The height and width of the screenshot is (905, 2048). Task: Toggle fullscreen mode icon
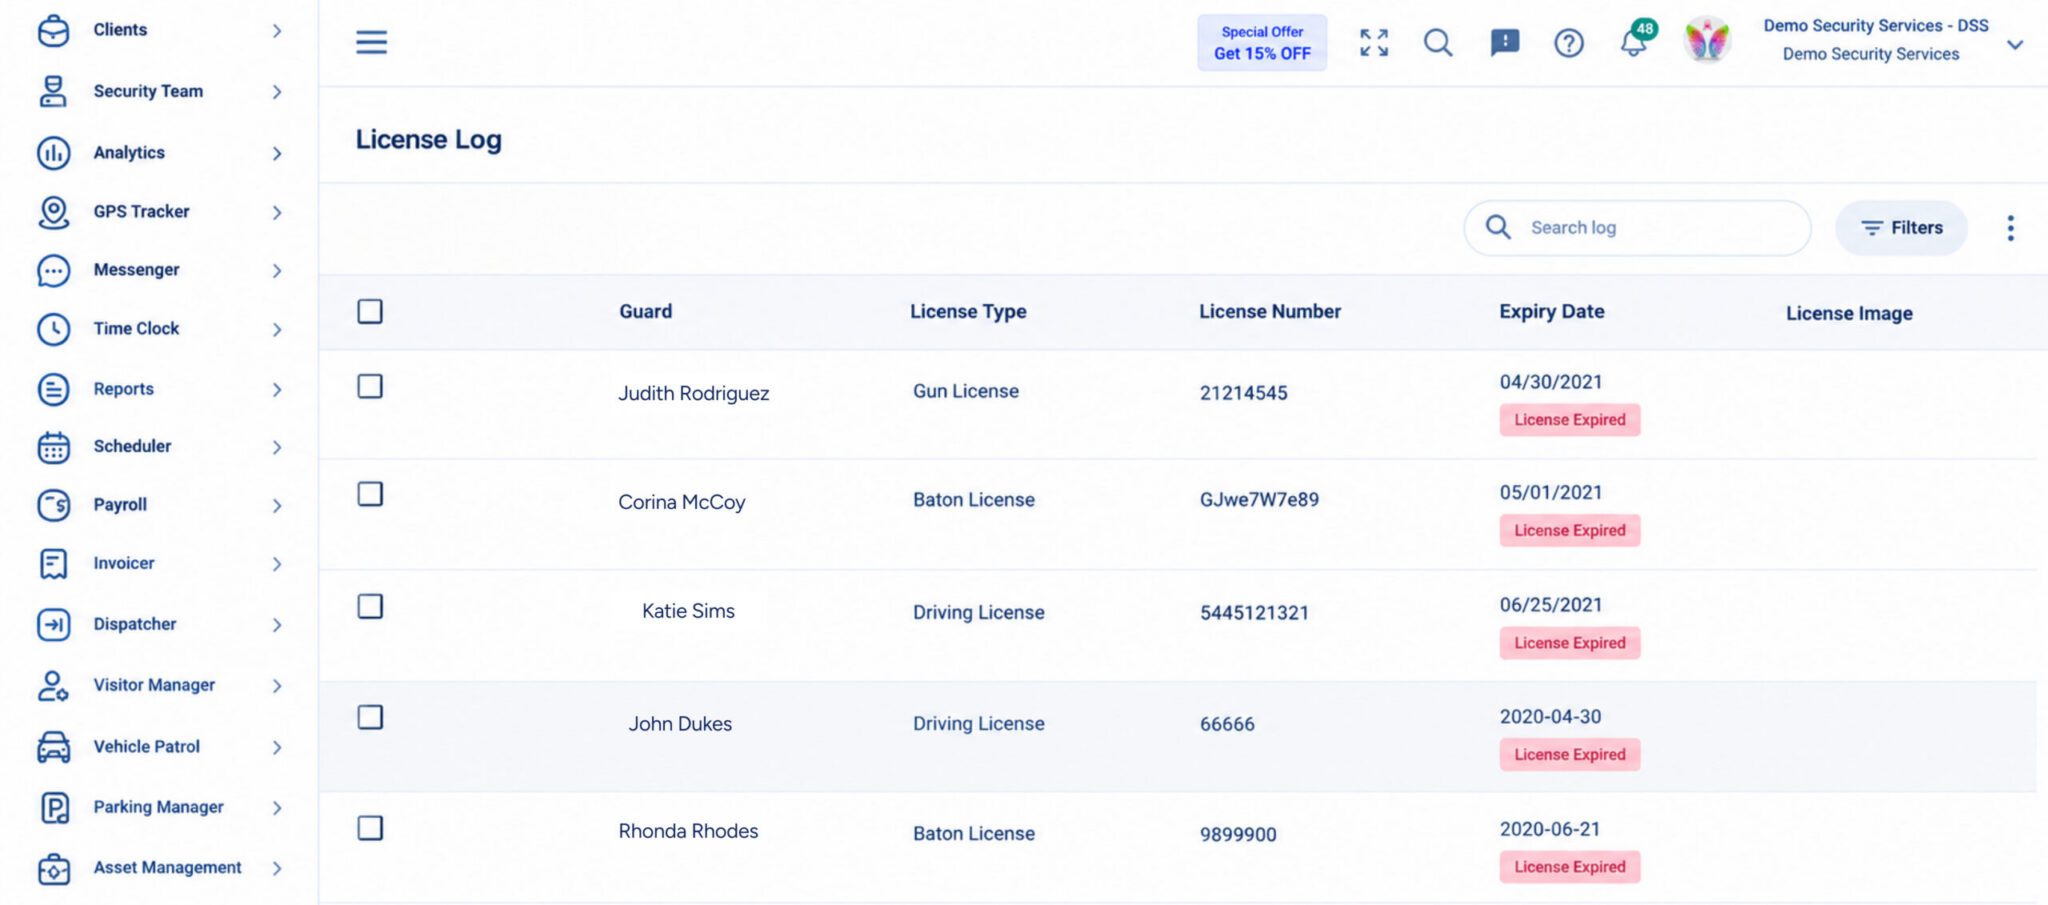[x=1374, y=42]
